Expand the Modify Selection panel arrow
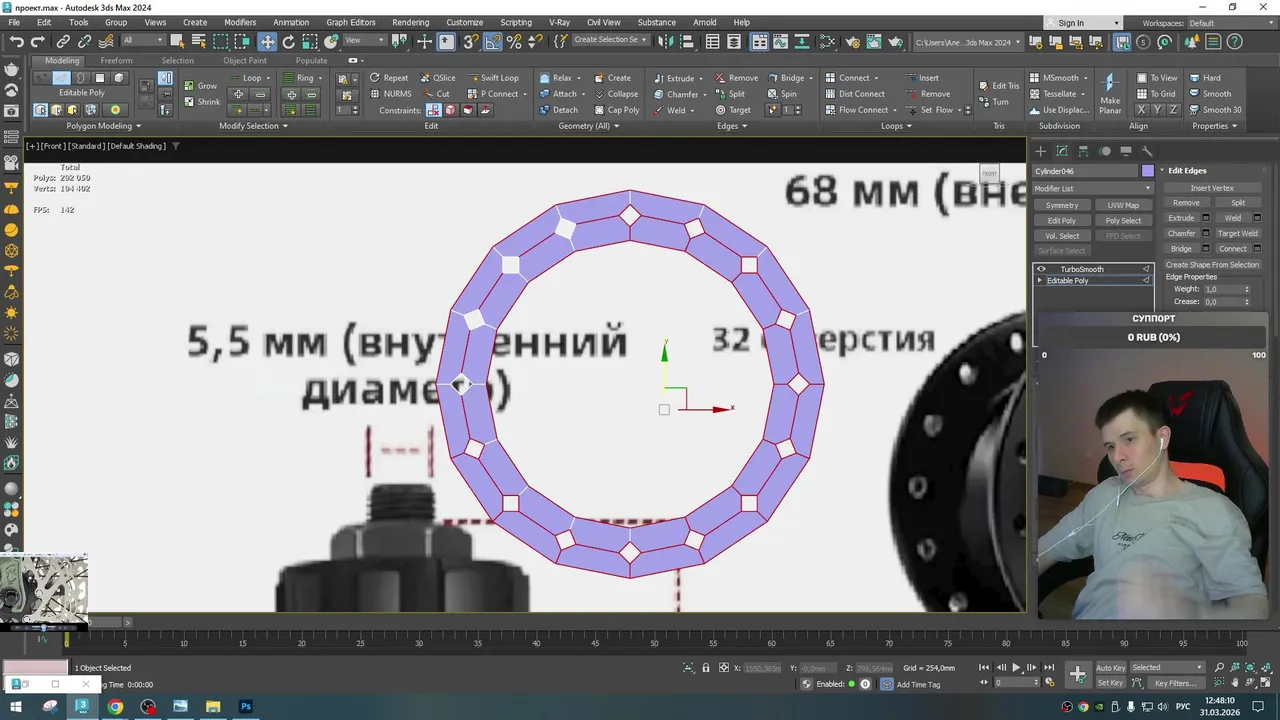The image size is (1280, 720). pyautogui.click(x=285, y=126)
